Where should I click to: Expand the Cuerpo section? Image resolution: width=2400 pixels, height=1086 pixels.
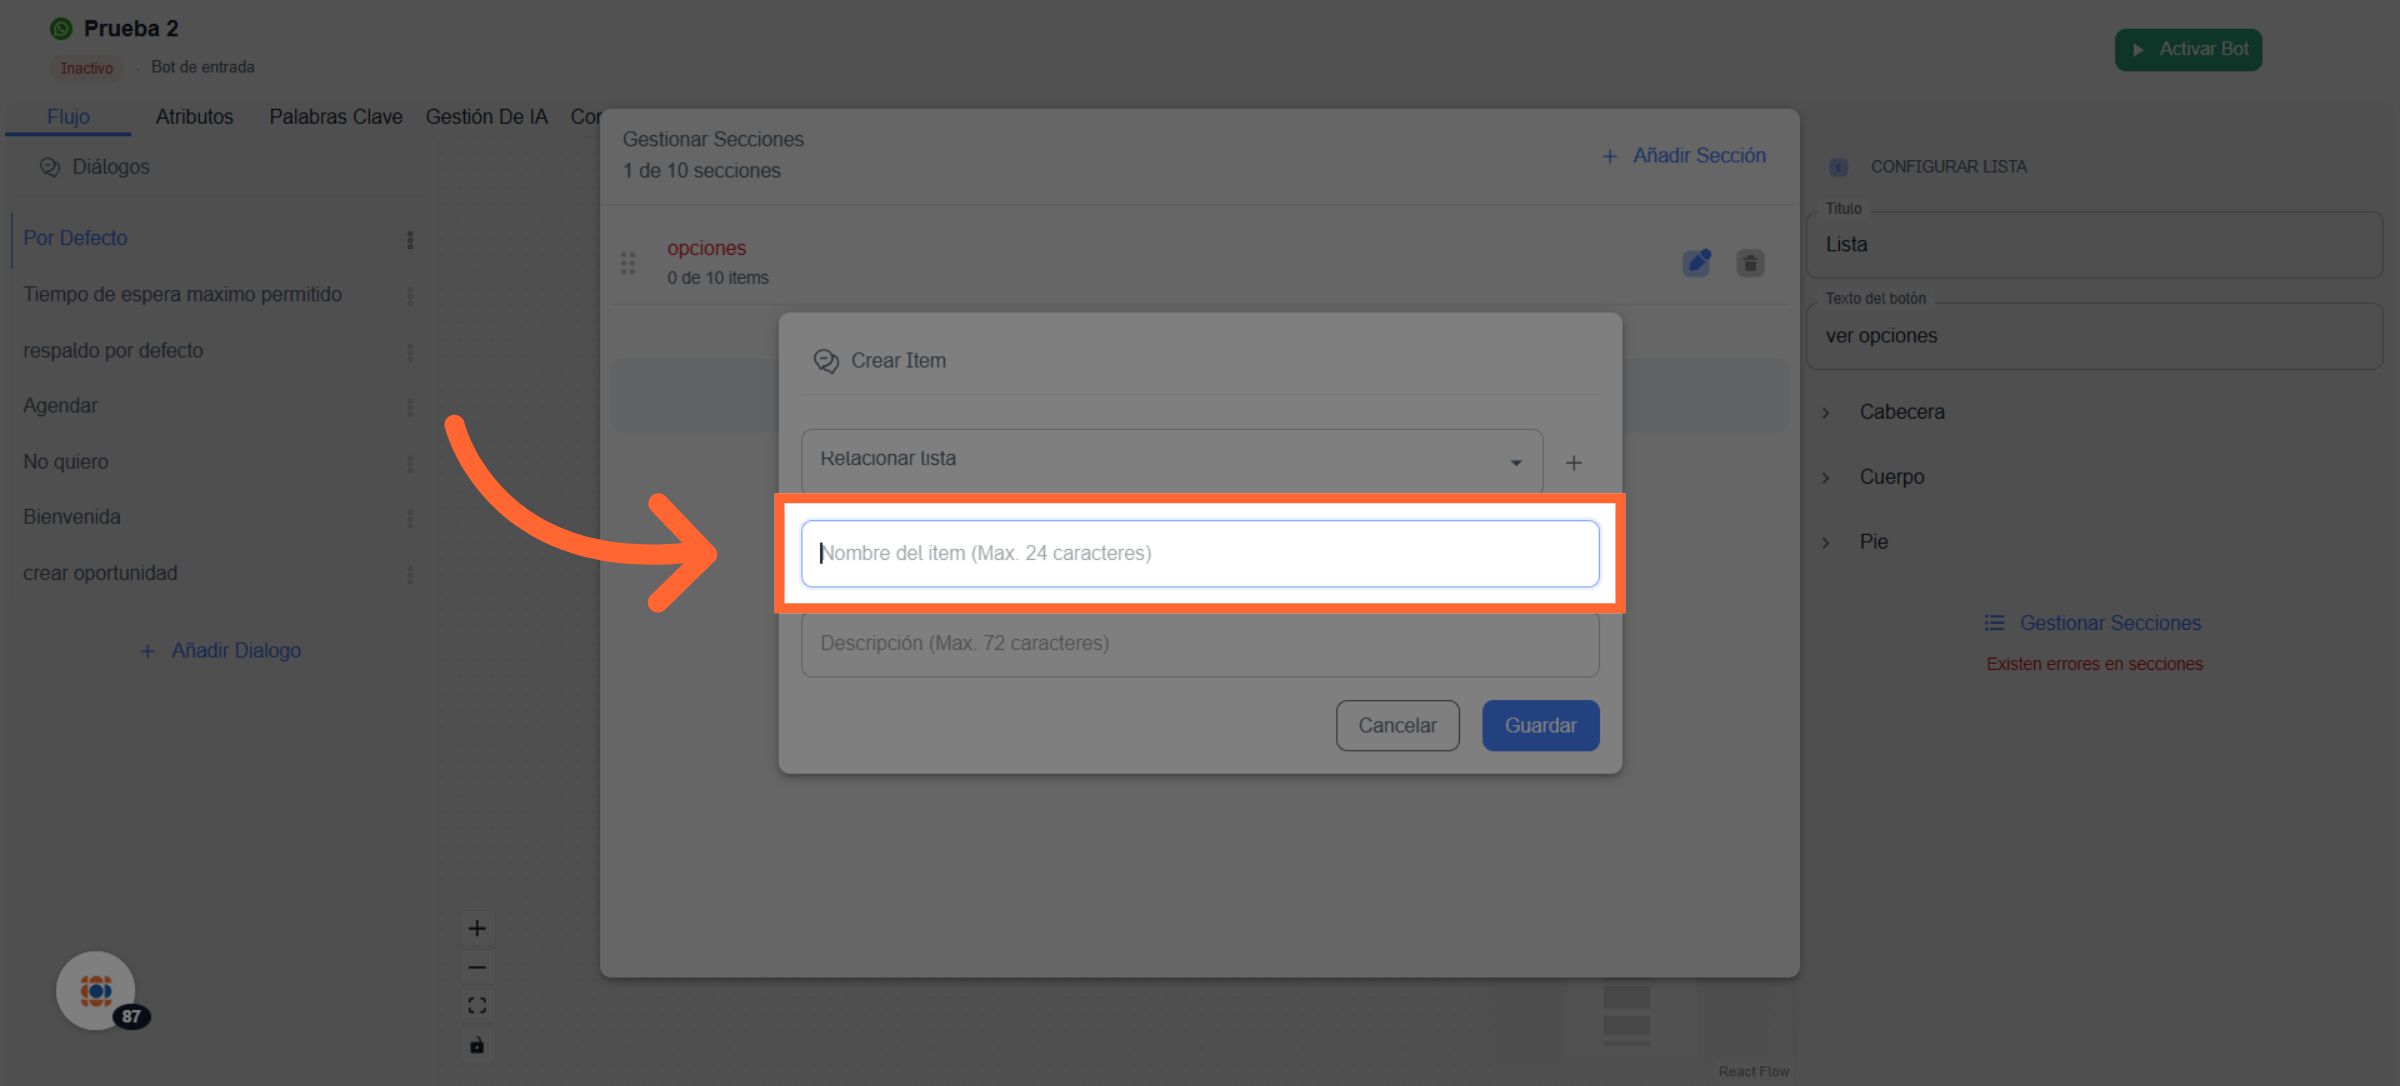[x=1891, y=477]
